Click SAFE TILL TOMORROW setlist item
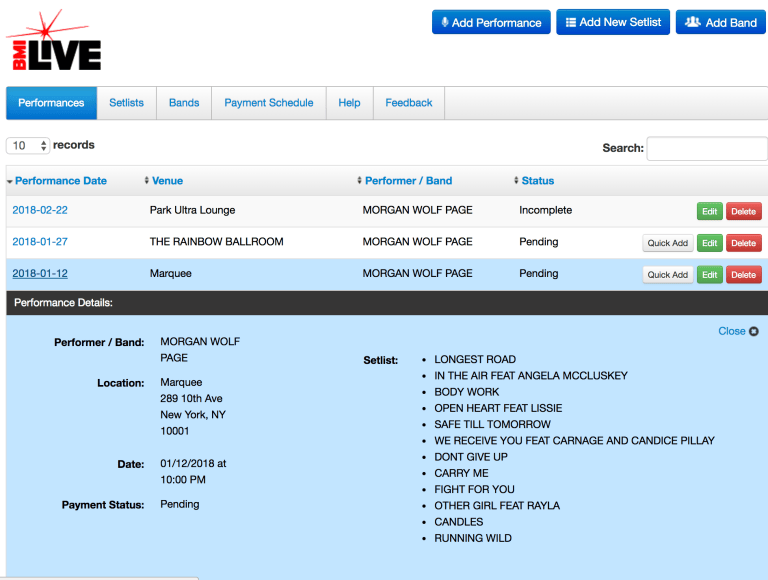This screenshot has width=768, height=580. pos(492,424)
